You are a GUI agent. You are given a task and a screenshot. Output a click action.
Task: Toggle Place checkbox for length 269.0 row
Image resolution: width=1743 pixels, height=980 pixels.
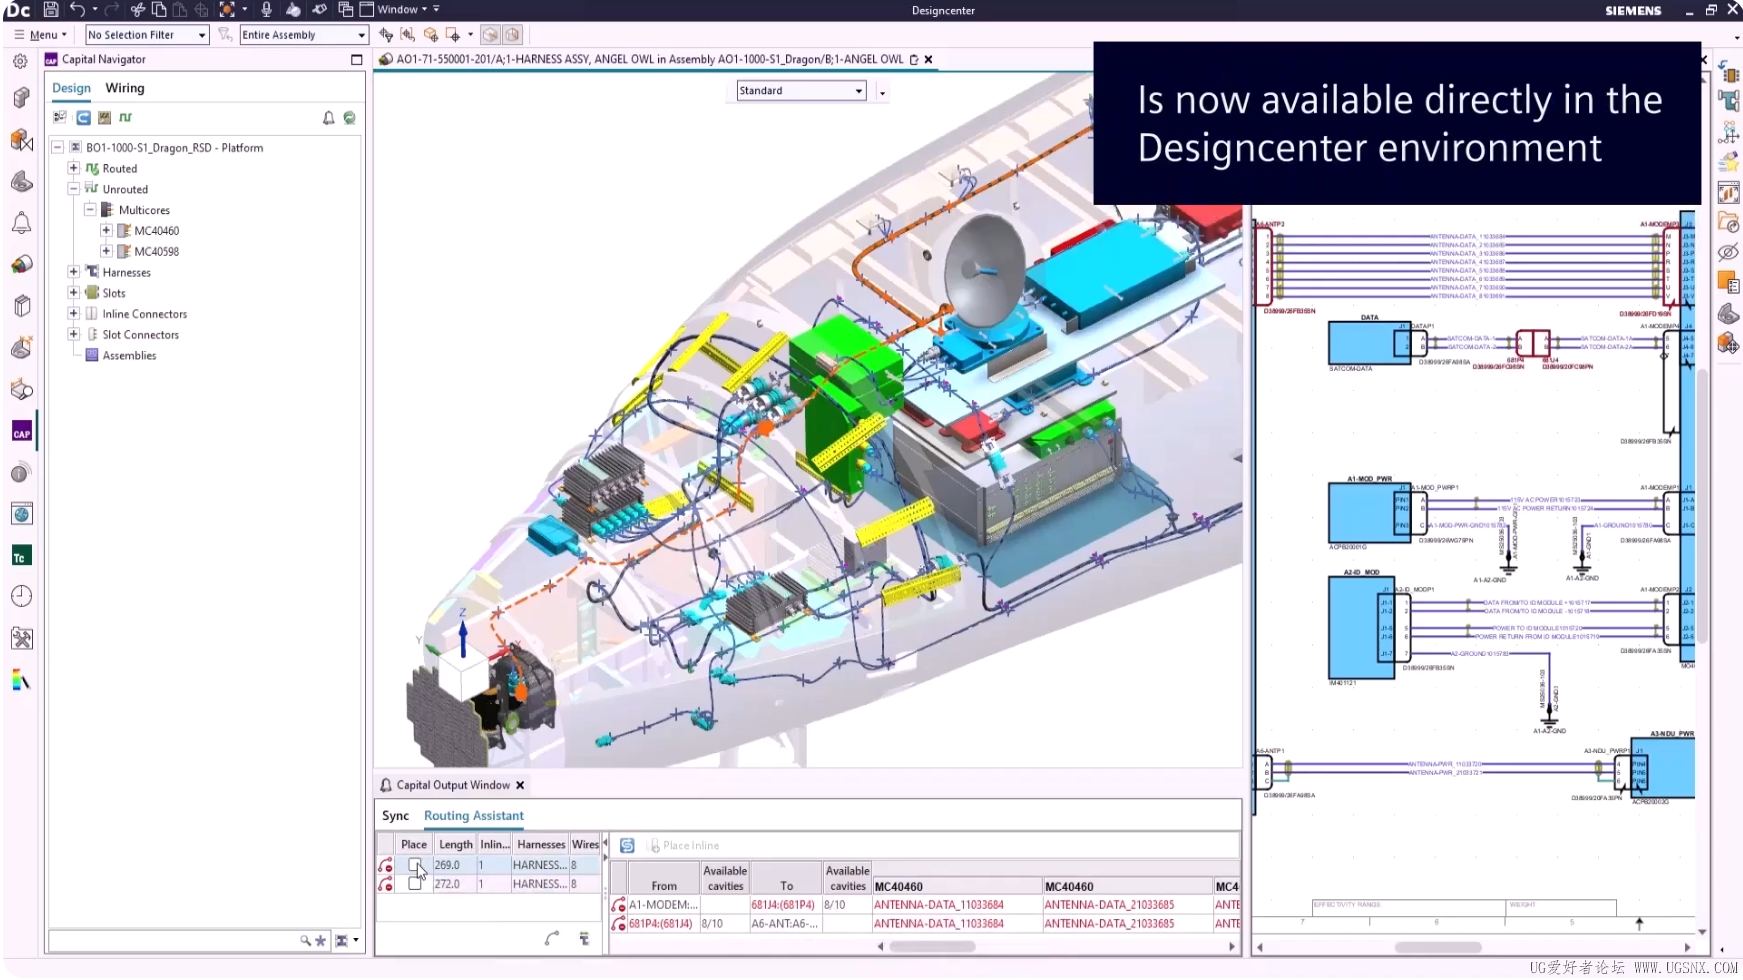(415, 866)
